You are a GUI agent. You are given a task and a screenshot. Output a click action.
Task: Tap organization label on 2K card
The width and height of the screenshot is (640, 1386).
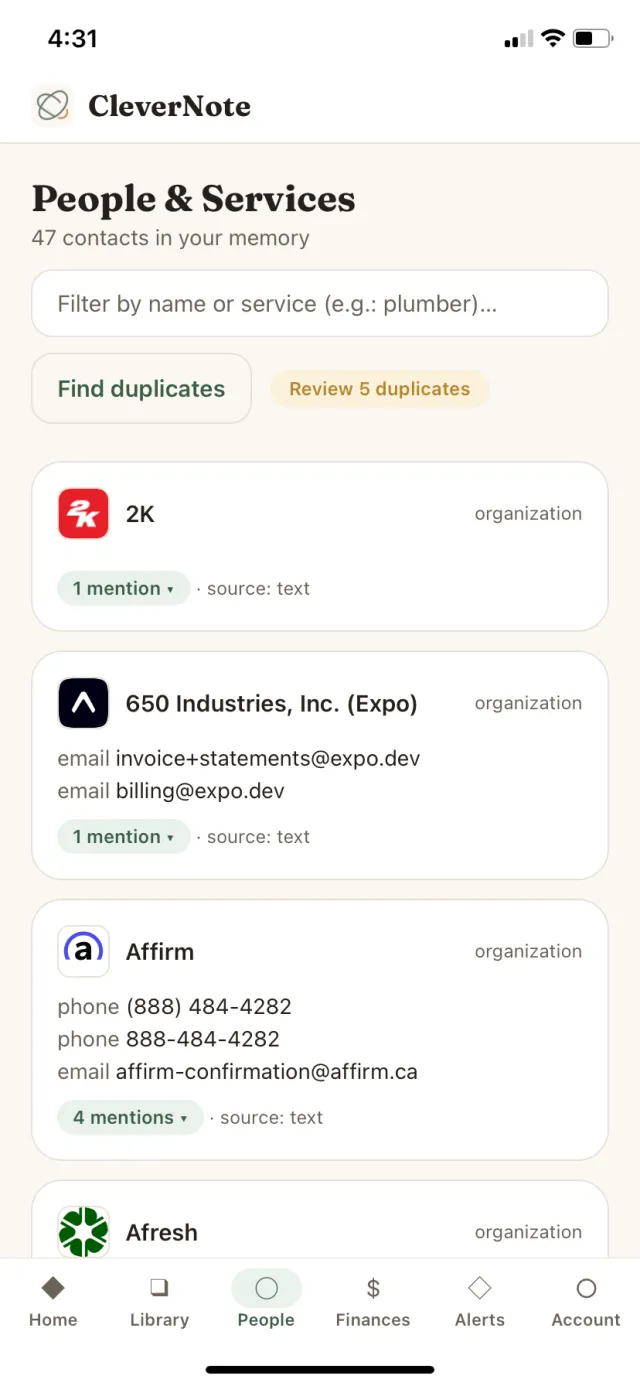click(x=528, y=514)
